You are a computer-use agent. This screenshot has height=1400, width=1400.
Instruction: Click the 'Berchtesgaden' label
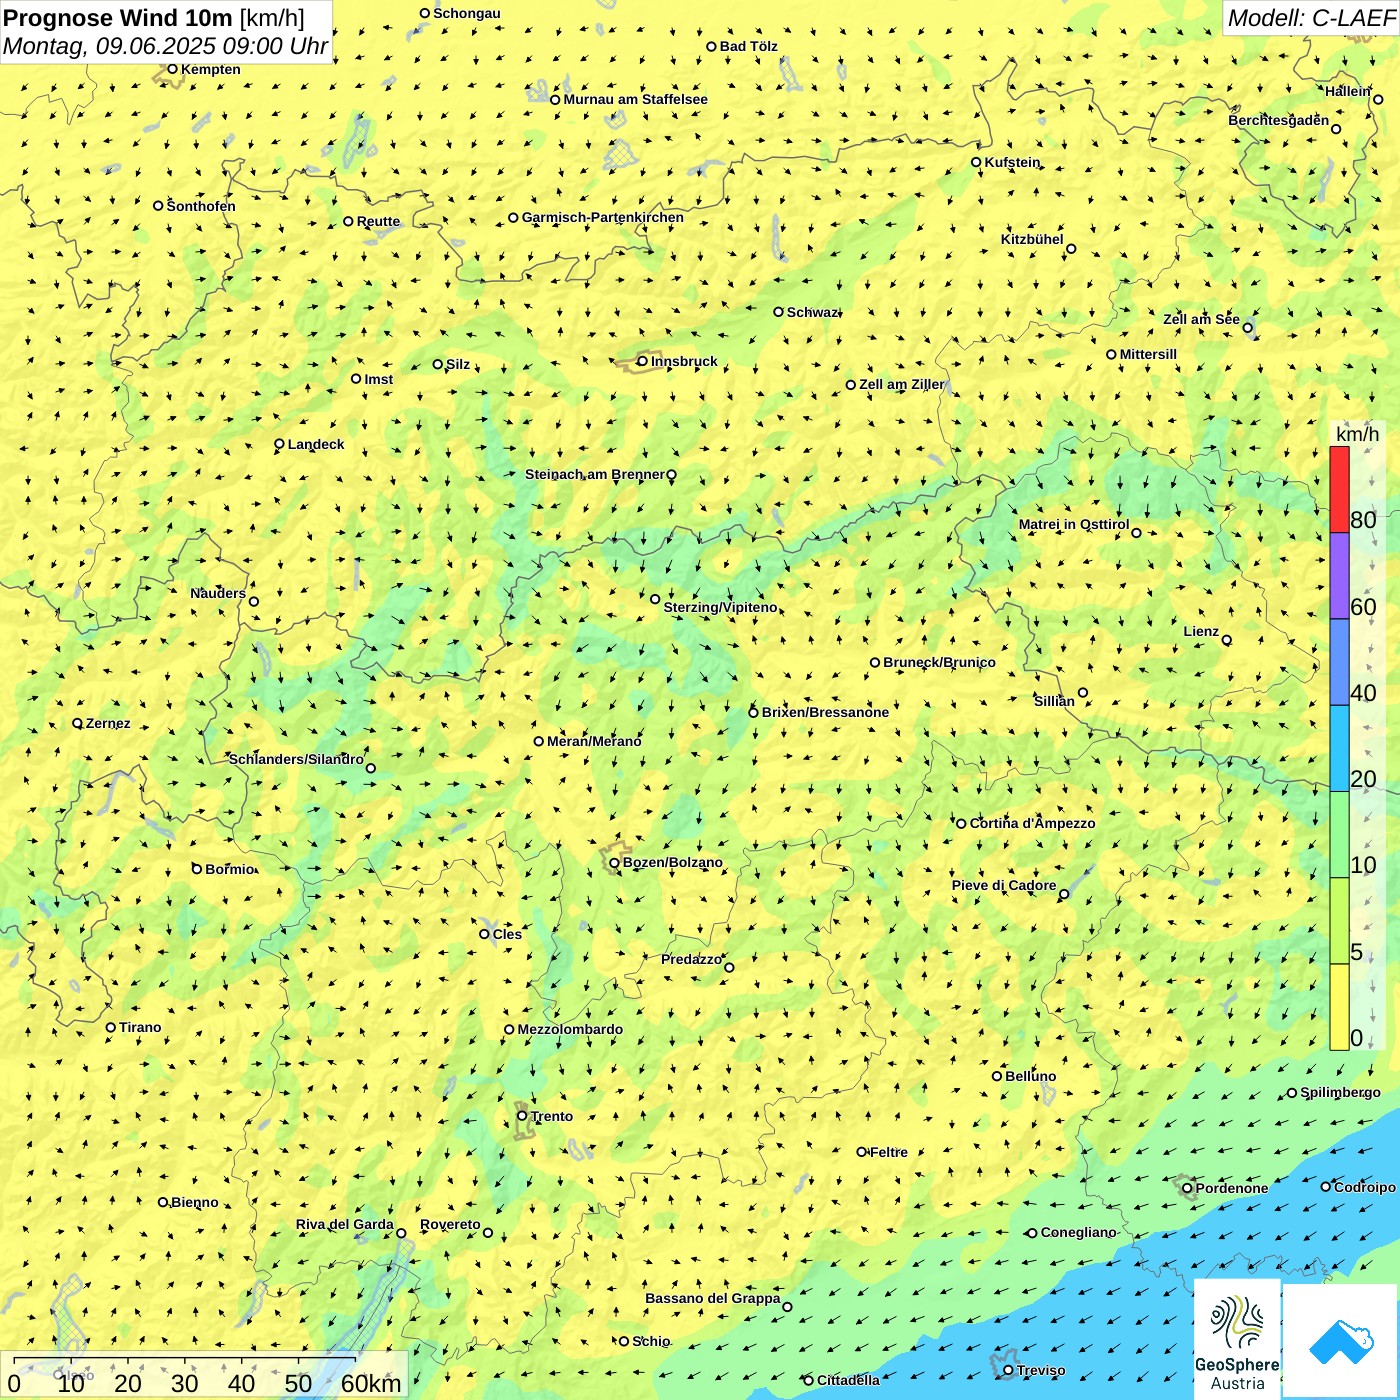(1279, 120)
